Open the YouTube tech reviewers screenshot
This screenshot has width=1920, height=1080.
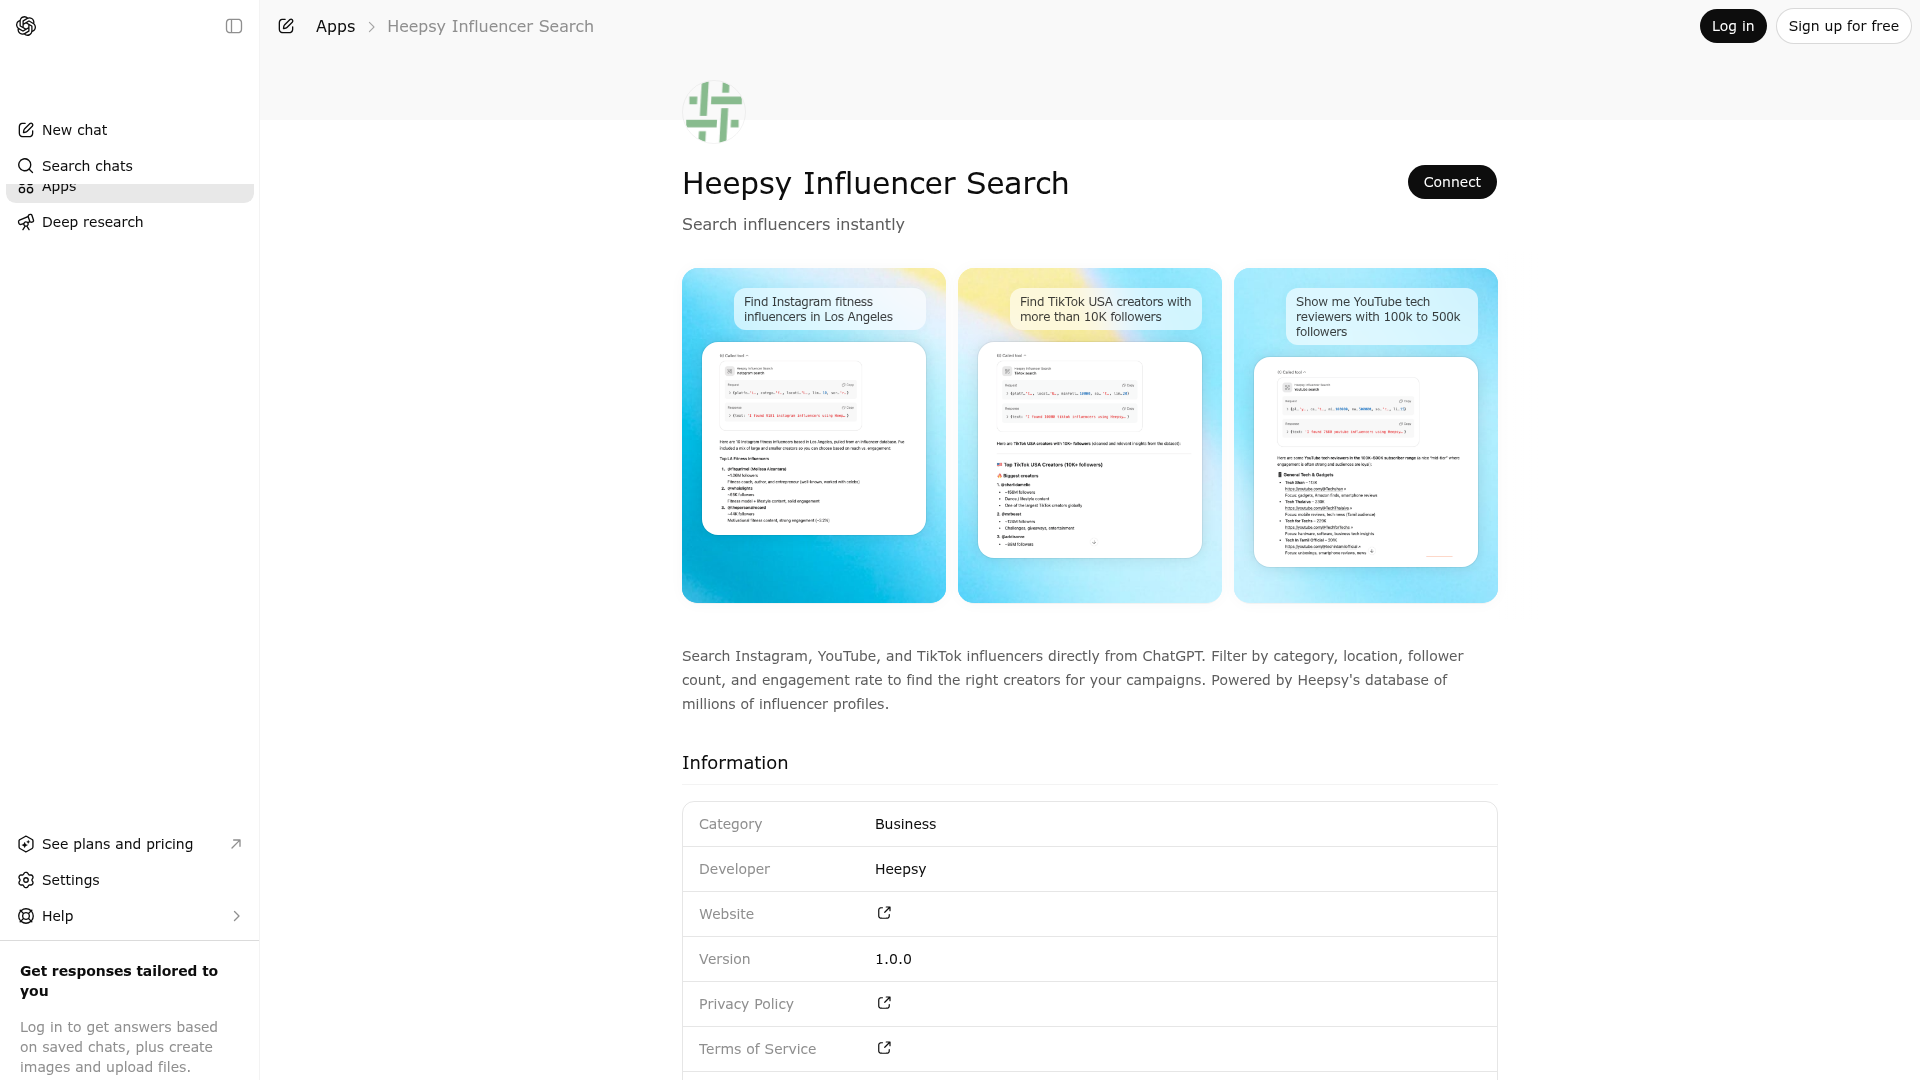pyautogui.click(x=1366, y=435)
